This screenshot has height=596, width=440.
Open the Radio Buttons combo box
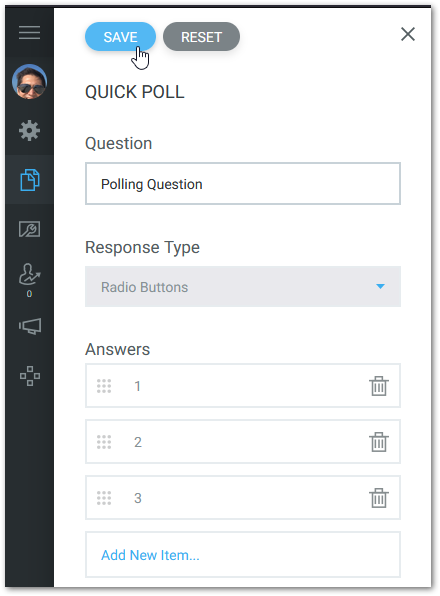[x=243, y=287]
